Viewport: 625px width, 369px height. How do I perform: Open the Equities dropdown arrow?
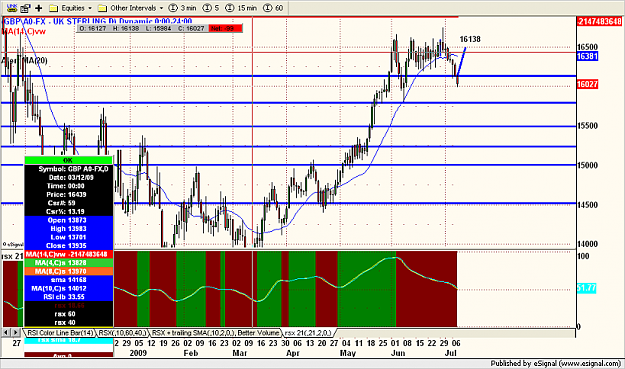click(90, 8)
